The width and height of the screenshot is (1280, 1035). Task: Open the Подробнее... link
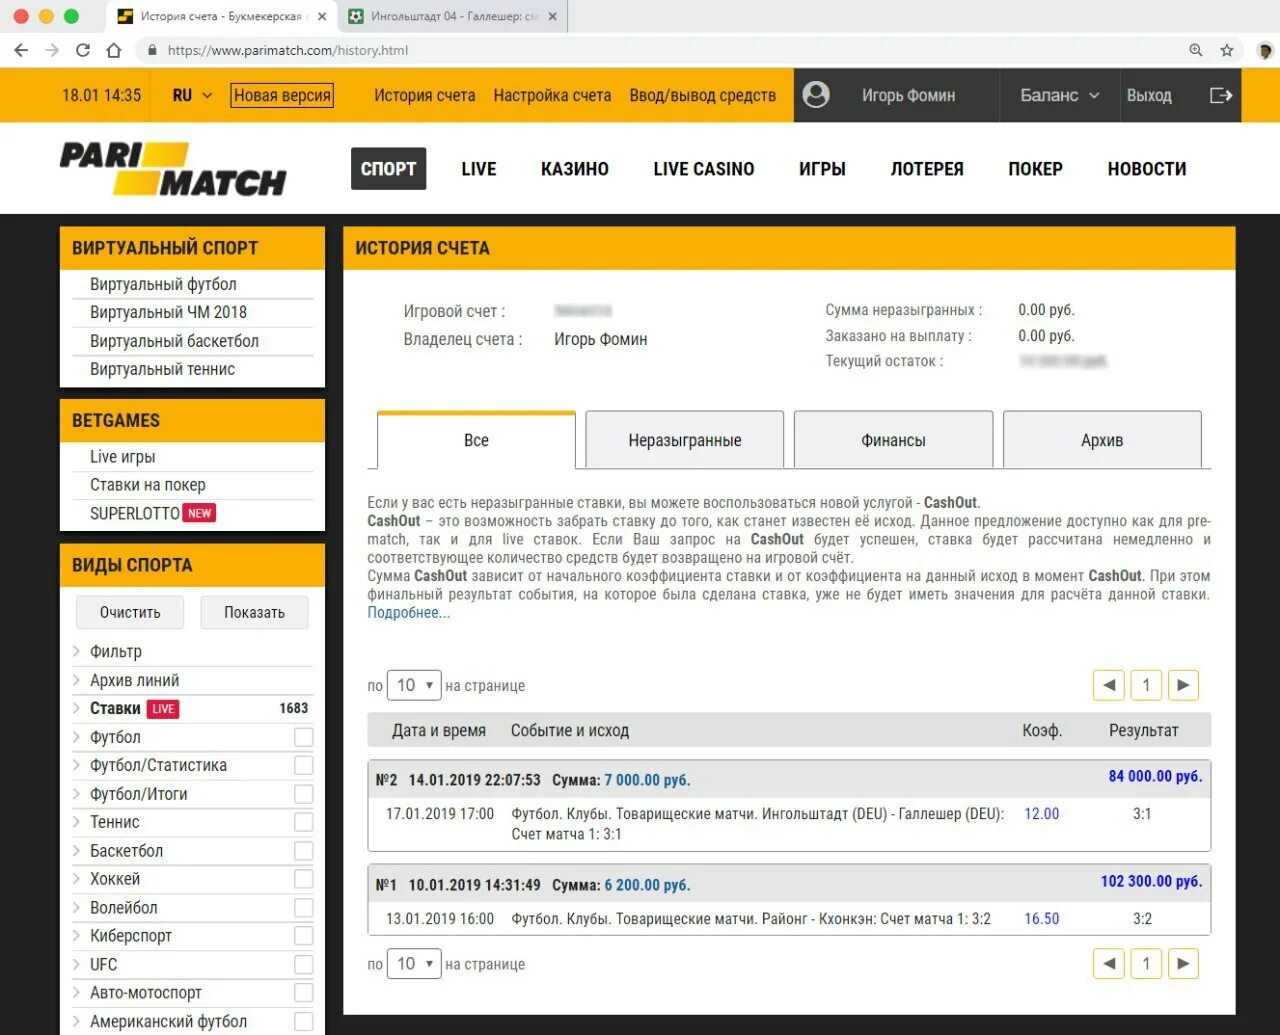(408, 613)
